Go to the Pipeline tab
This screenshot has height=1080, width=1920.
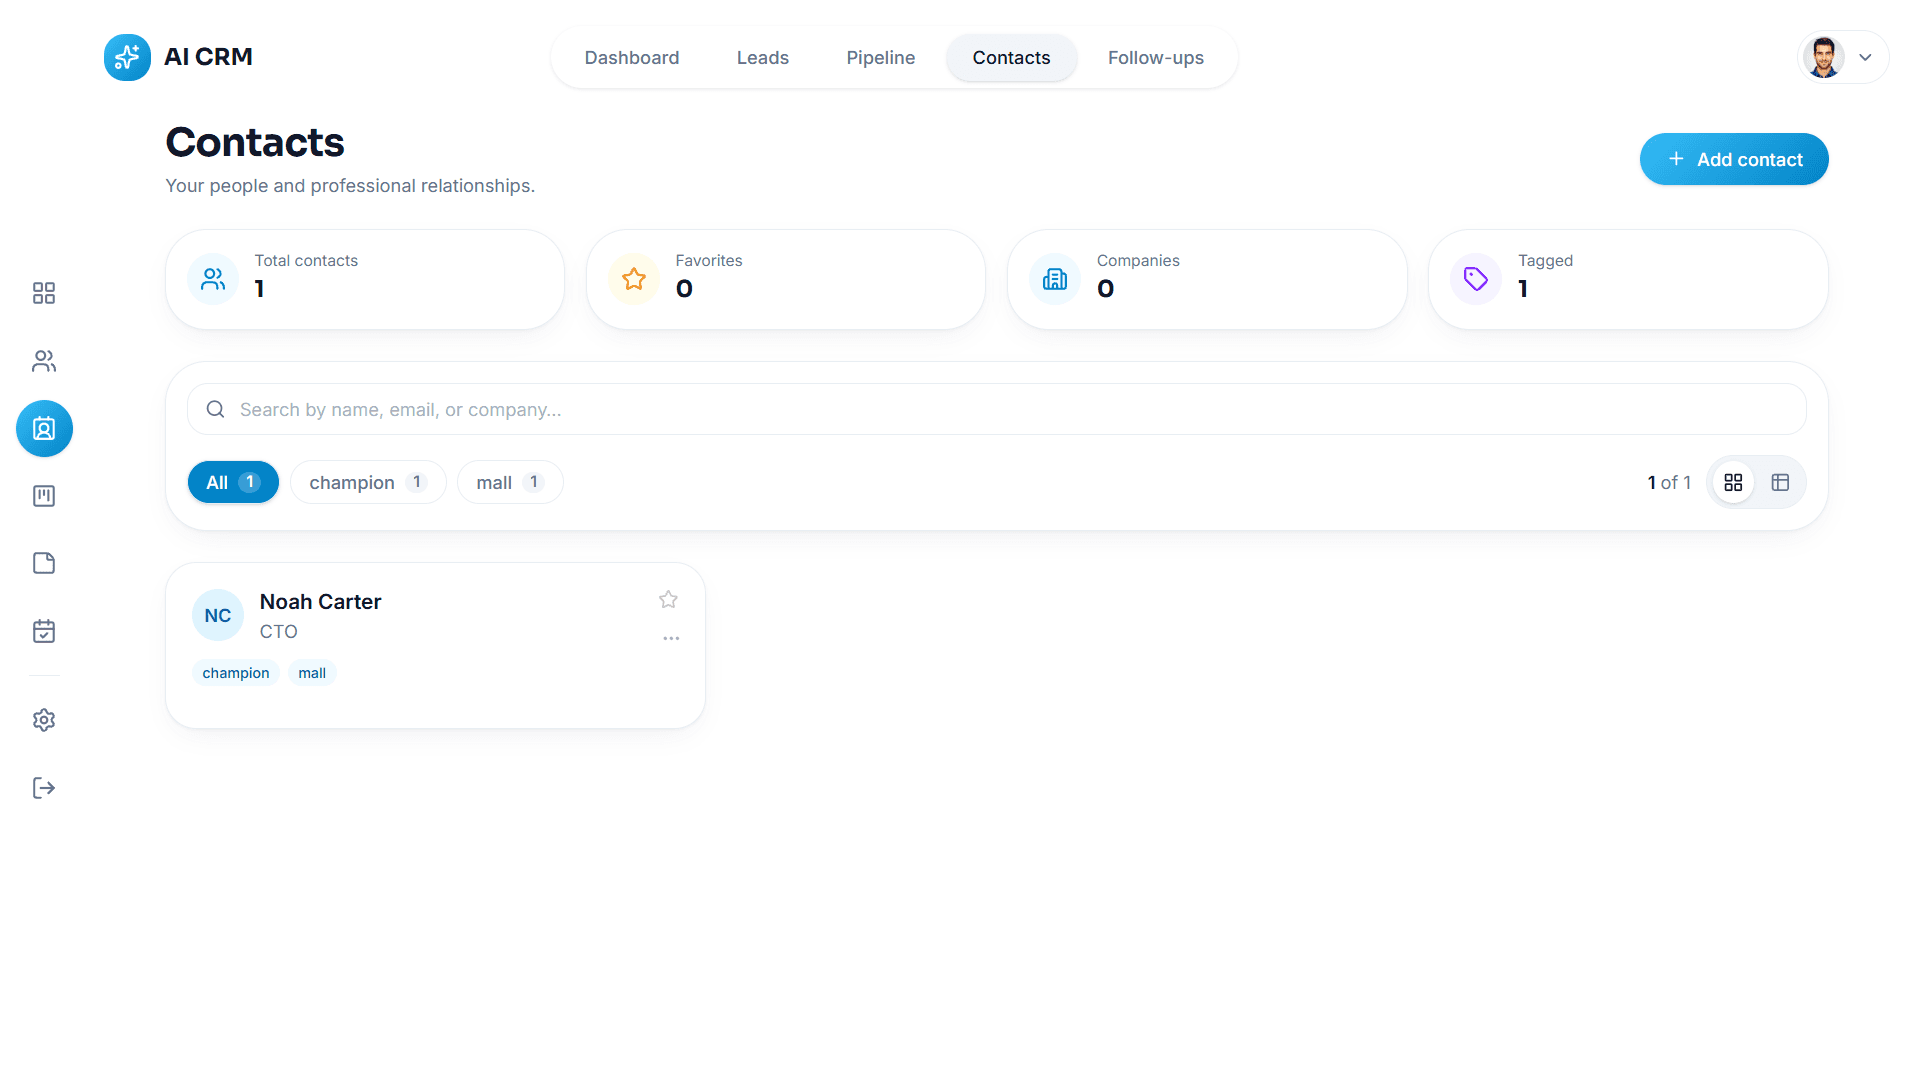click(881, 57)
